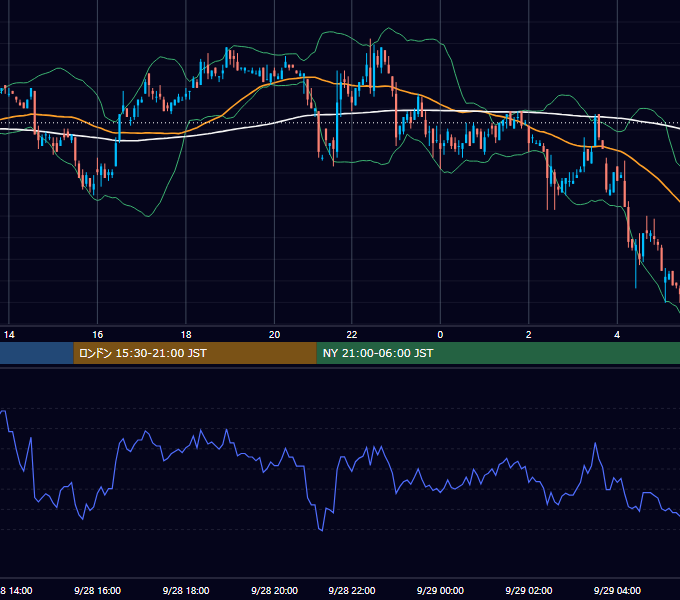The height and width of the screenshot is (600, 680).
Task: Click the 9/28 18:00 date label
Action: point(186,591)
